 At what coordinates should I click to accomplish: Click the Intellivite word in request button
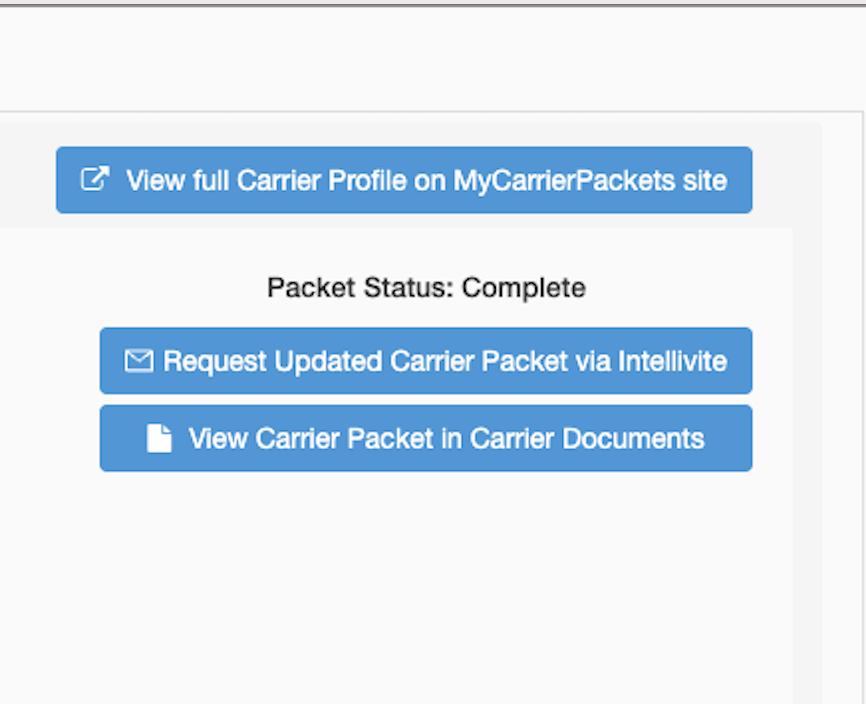pos(672,360)
